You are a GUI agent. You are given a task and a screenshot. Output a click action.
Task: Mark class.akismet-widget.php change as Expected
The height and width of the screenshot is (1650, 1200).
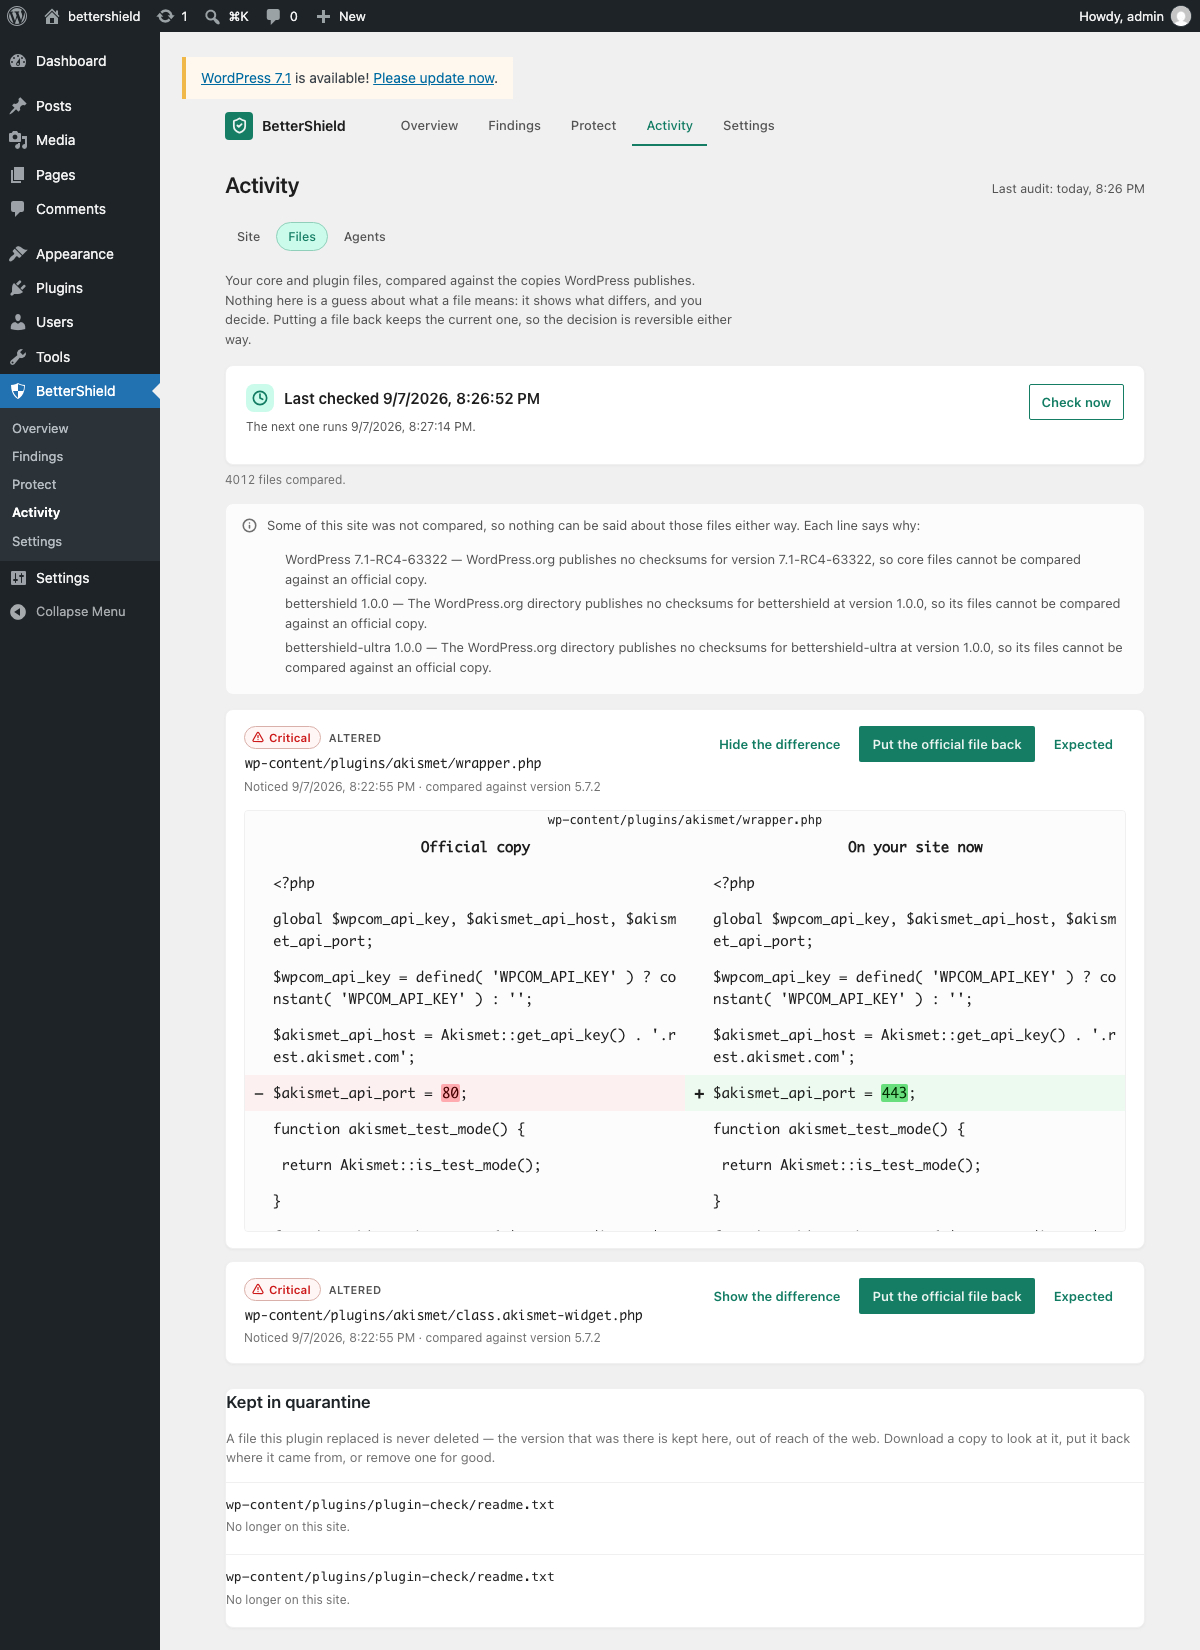click(x=1083, y=1297)
